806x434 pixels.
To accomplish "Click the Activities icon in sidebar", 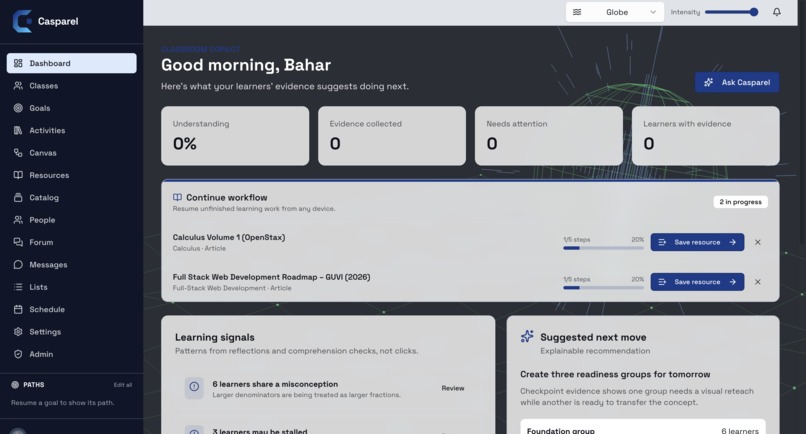I will 18,131.
